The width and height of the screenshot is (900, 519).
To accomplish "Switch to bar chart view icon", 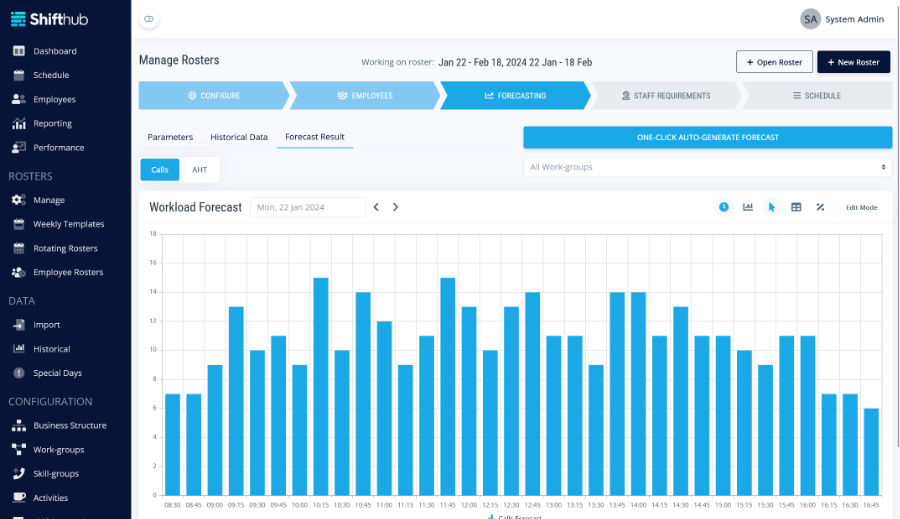I will (748, 207).
